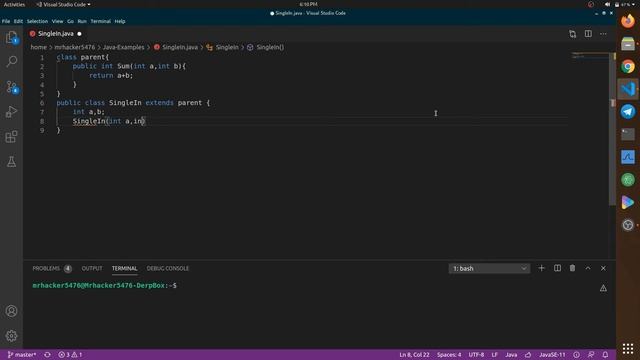Click line number 6 in gutter

click(x=42, y=103)
